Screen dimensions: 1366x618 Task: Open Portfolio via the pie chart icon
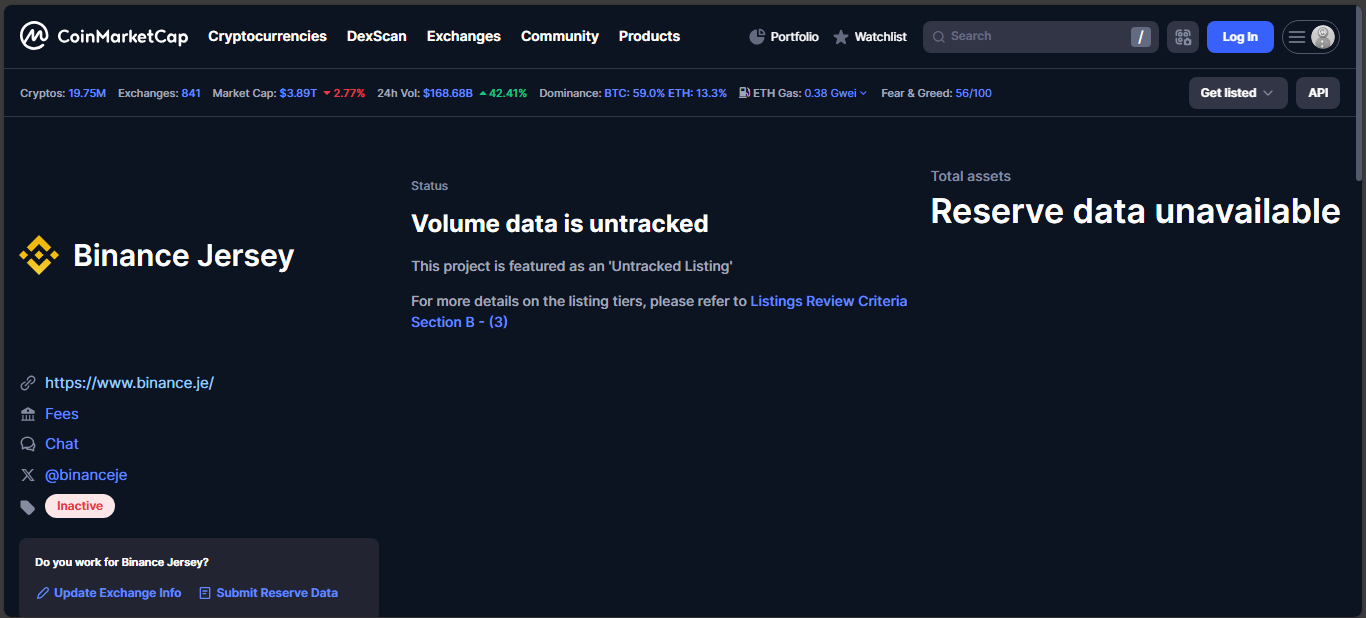point(757,37)
